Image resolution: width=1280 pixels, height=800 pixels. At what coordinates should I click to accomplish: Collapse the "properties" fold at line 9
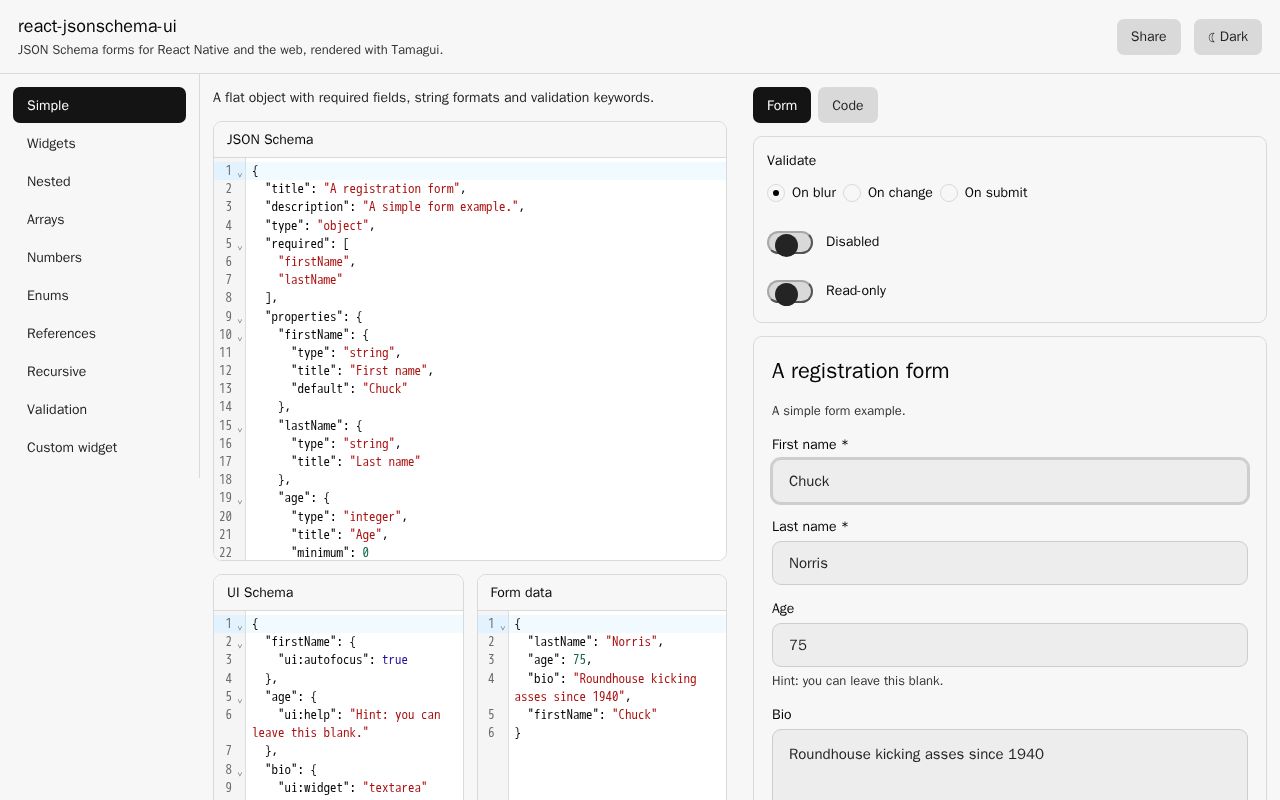point(240,318)
